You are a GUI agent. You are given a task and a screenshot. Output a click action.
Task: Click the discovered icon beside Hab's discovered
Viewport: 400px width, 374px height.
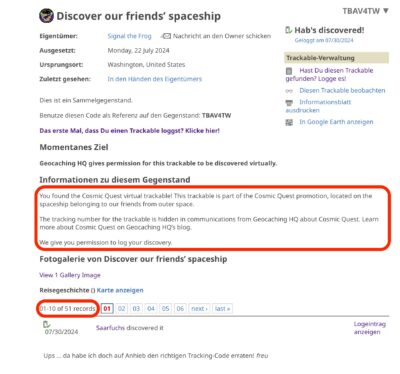pyautogui.click(x=288, y=30)
